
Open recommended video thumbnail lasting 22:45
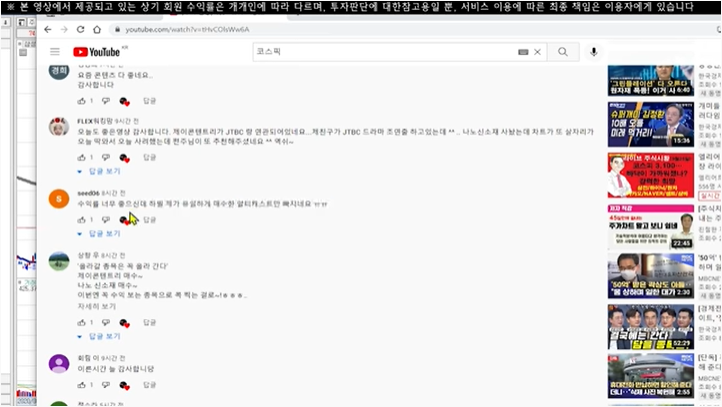pyautogui.click(x=651, y=227)
